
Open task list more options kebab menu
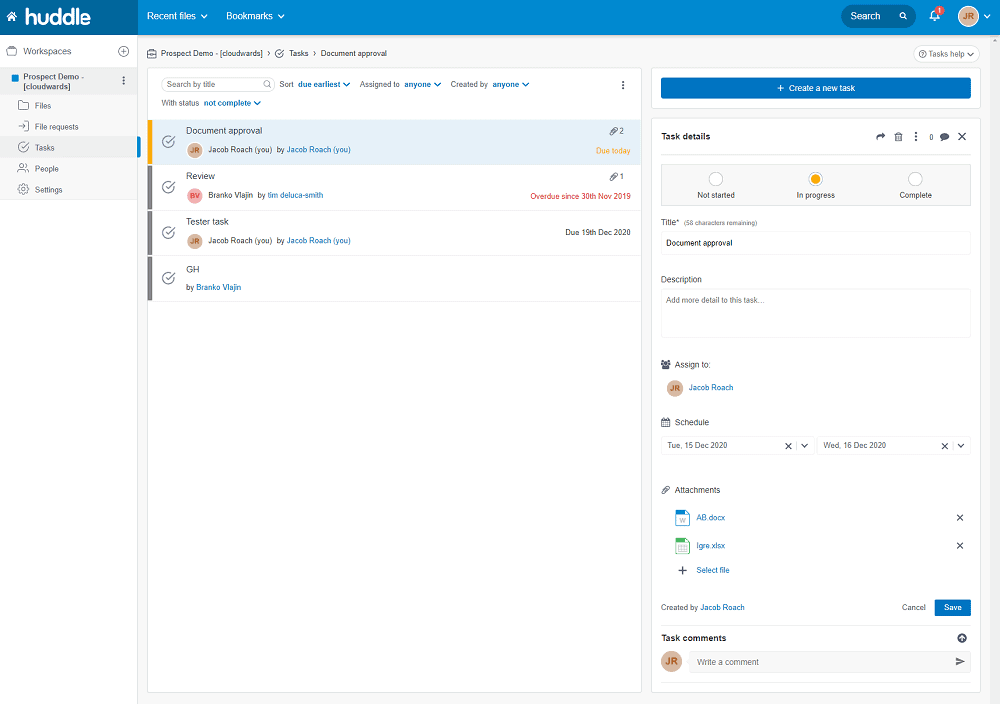[623, 85]
